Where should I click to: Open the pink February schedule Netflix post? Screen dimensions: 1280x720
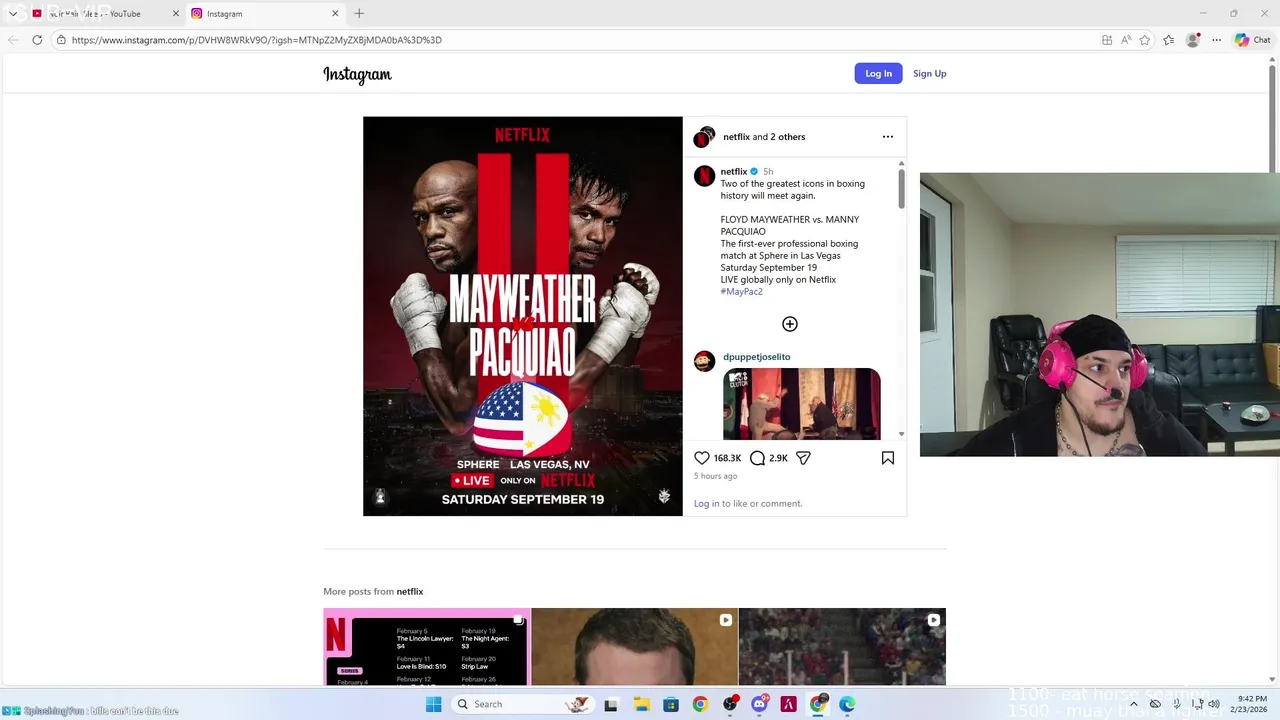[x=426, y=647]
